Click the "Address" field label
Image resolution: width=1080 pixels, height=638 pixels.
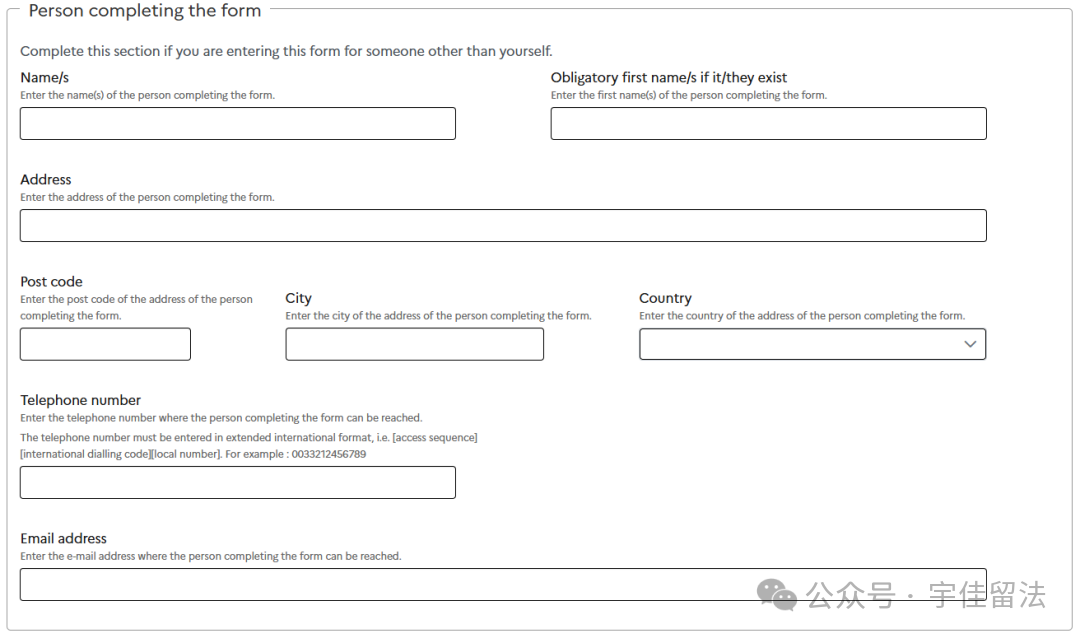pos(46,179)
